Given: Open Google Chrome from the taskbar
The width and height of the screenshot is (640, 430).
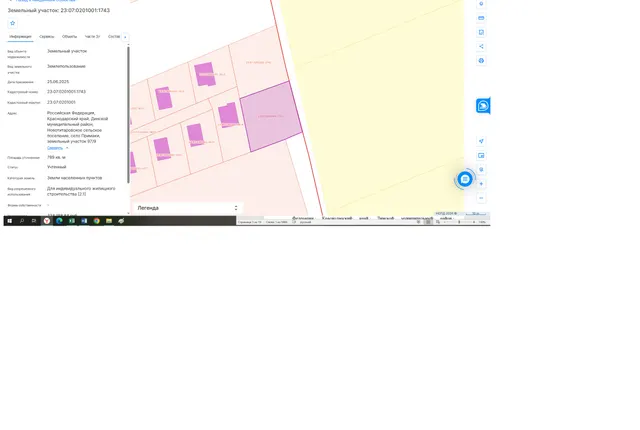Looking at the screenshot, I should click(x=97, y=221).
